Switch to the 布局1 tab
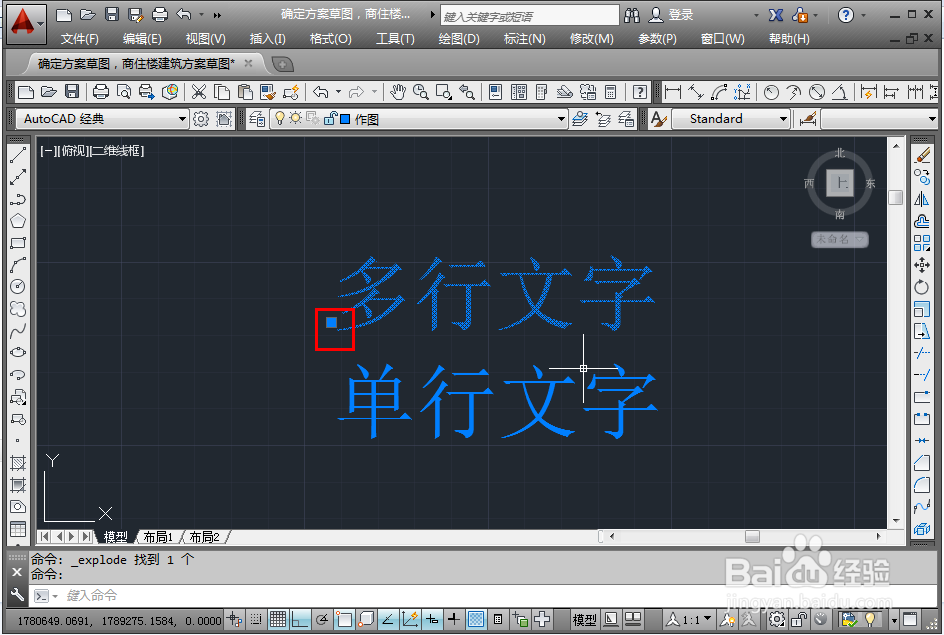The height and width of the screenshot is (635, 944). pos(158,536)
